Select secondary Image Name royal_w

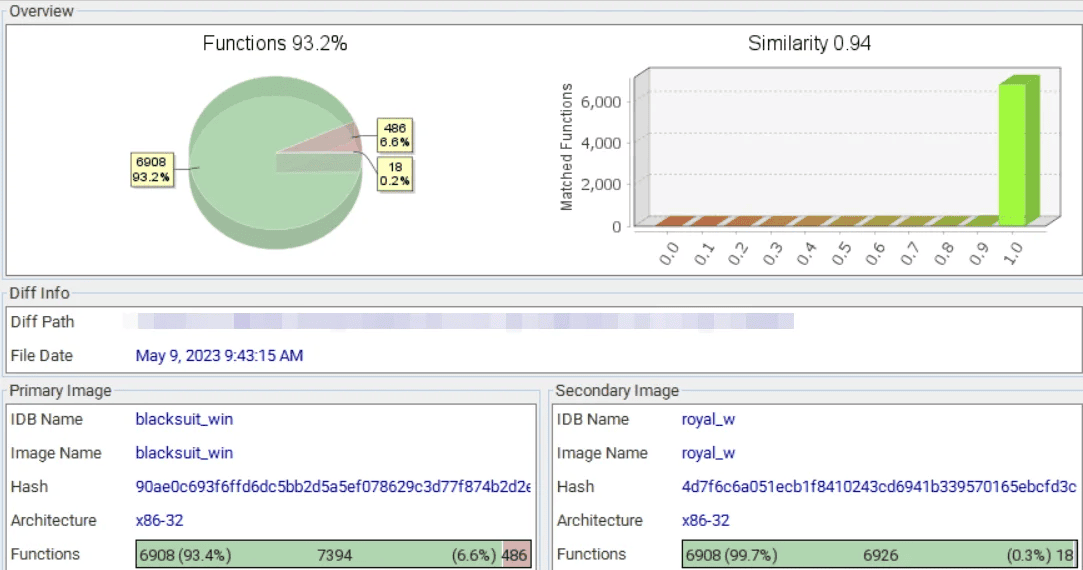pos(708,453)
